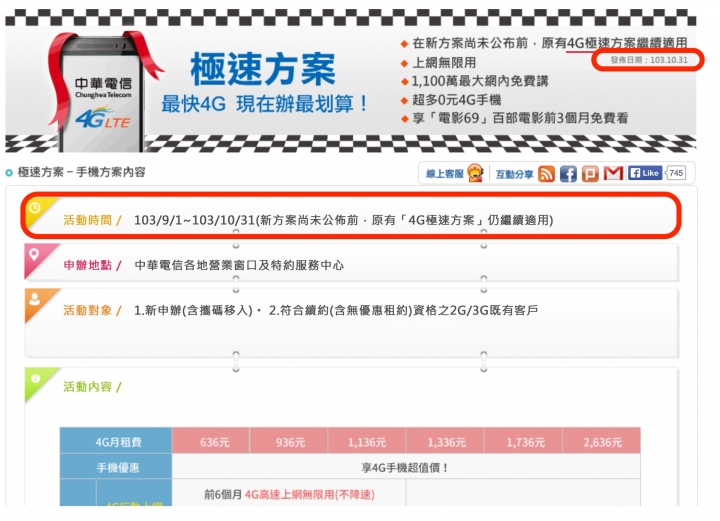Click the 極速方案 banner title
720x521 pixels.
click(263, 69)
